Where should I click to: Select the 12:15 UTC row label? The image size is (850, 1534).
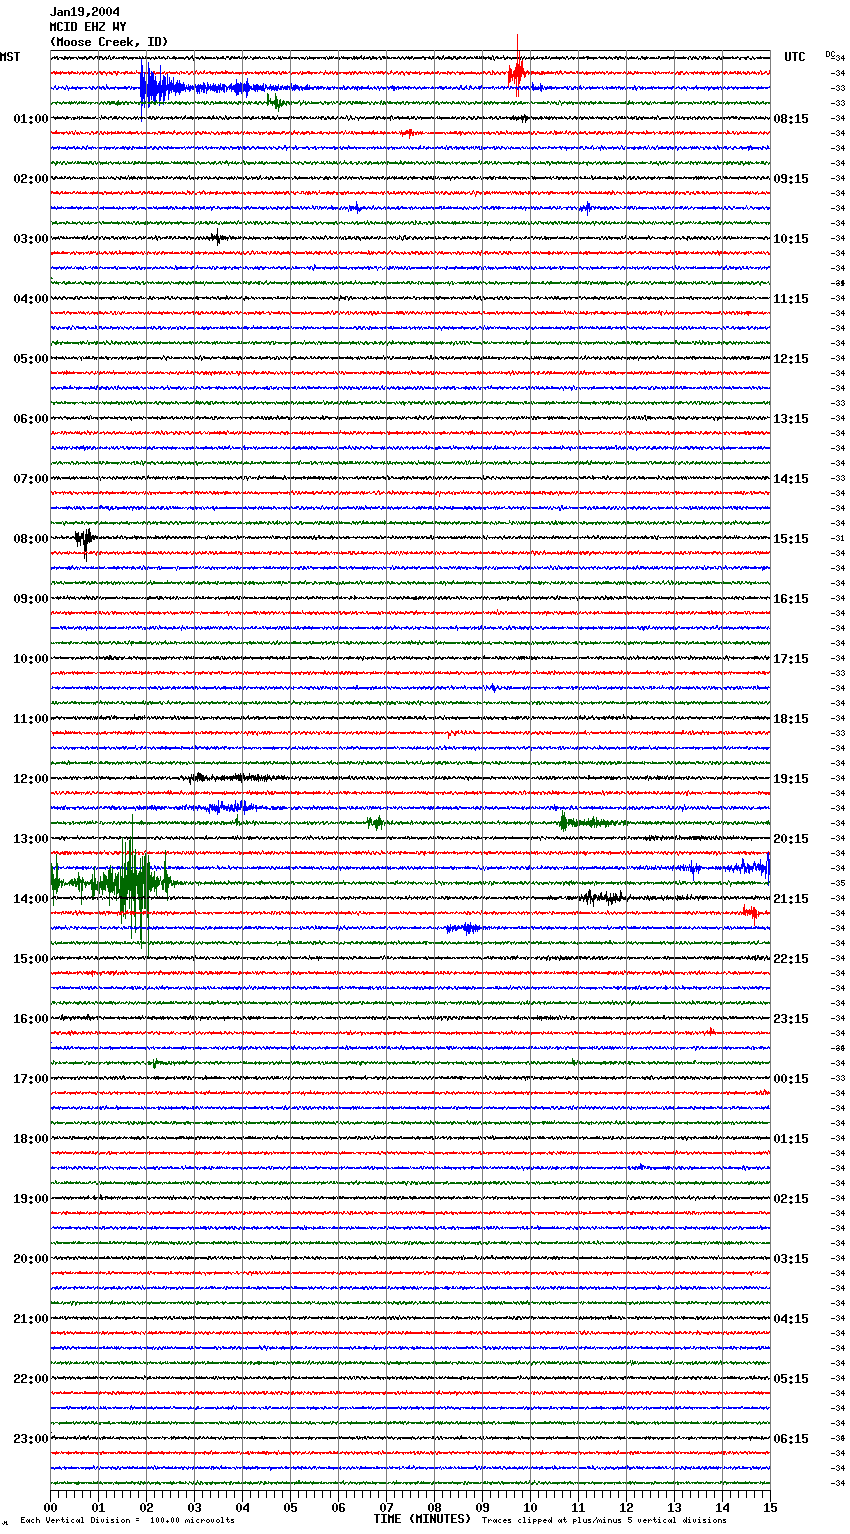pos(791,359)
